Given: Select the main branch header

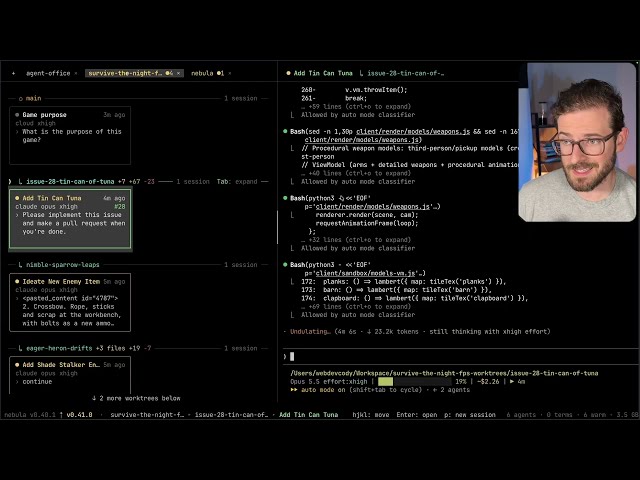Looking at the screenshot, I should 30,98.
